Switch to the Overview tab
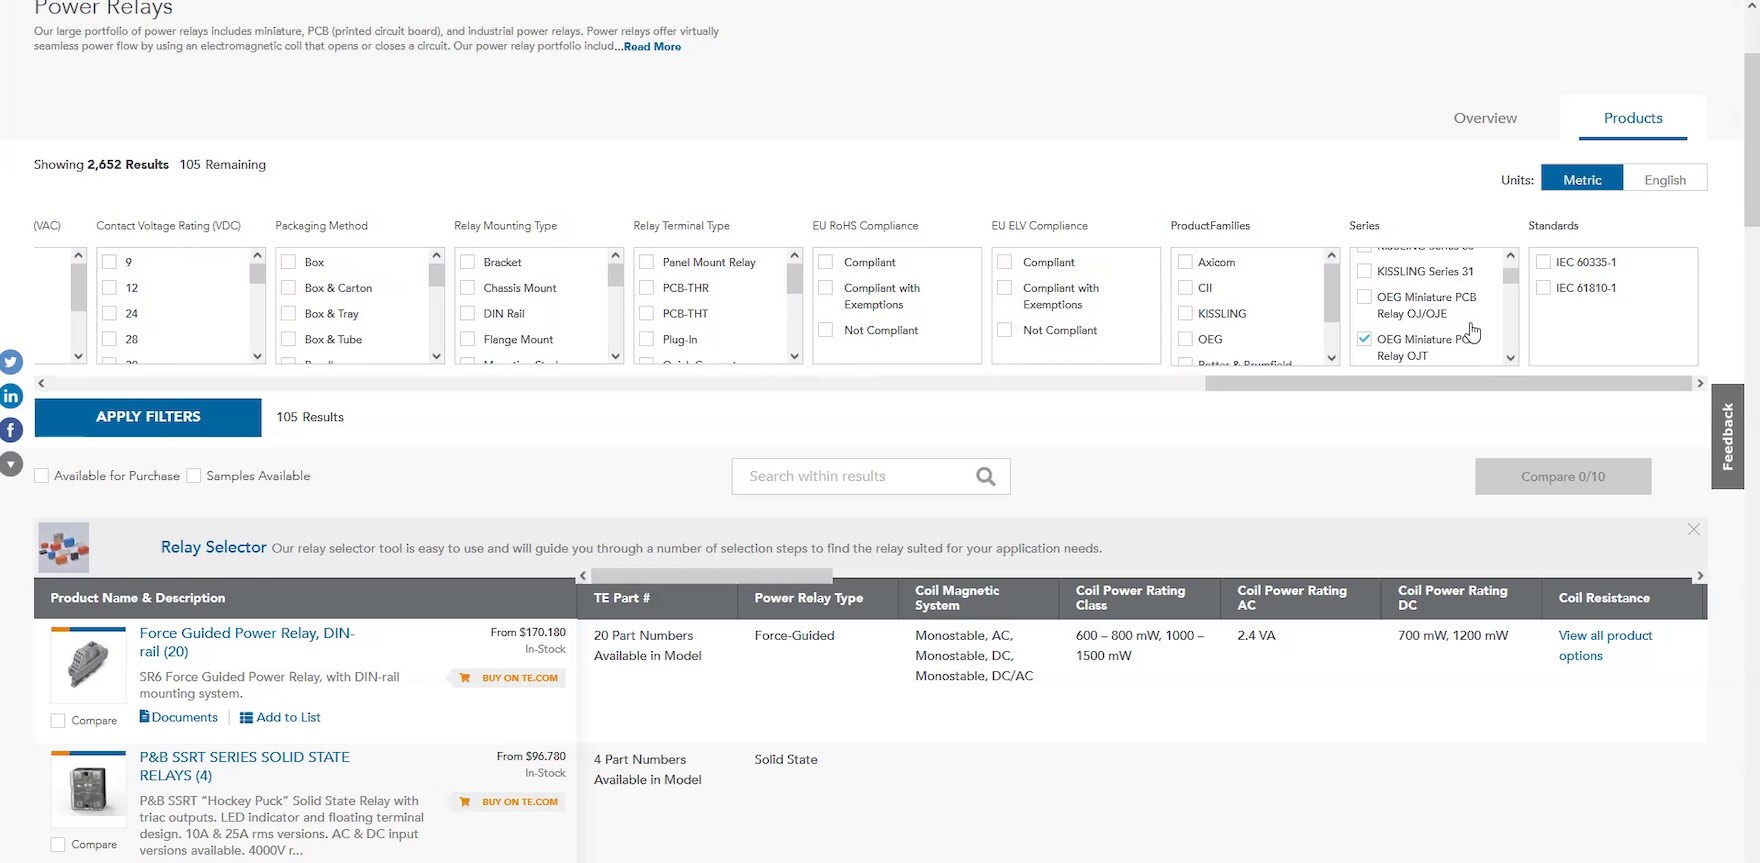This screenshot has width=1760, height=863. coord(1484,118)
